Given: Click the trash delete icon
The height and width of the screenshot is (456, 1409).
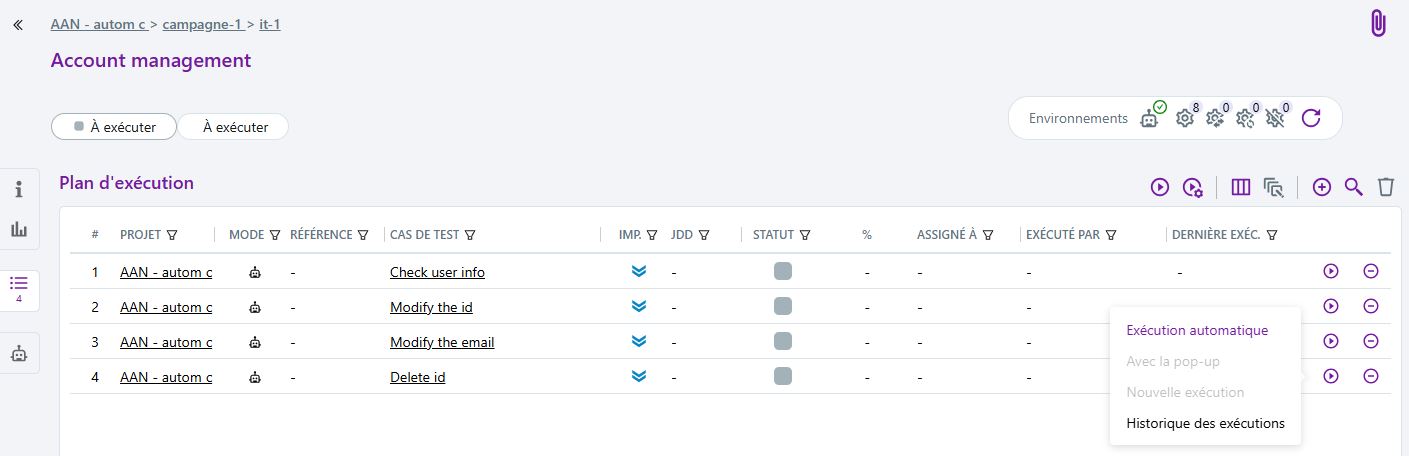Looking at the screenshot, I should click(x=1385, y=187).
